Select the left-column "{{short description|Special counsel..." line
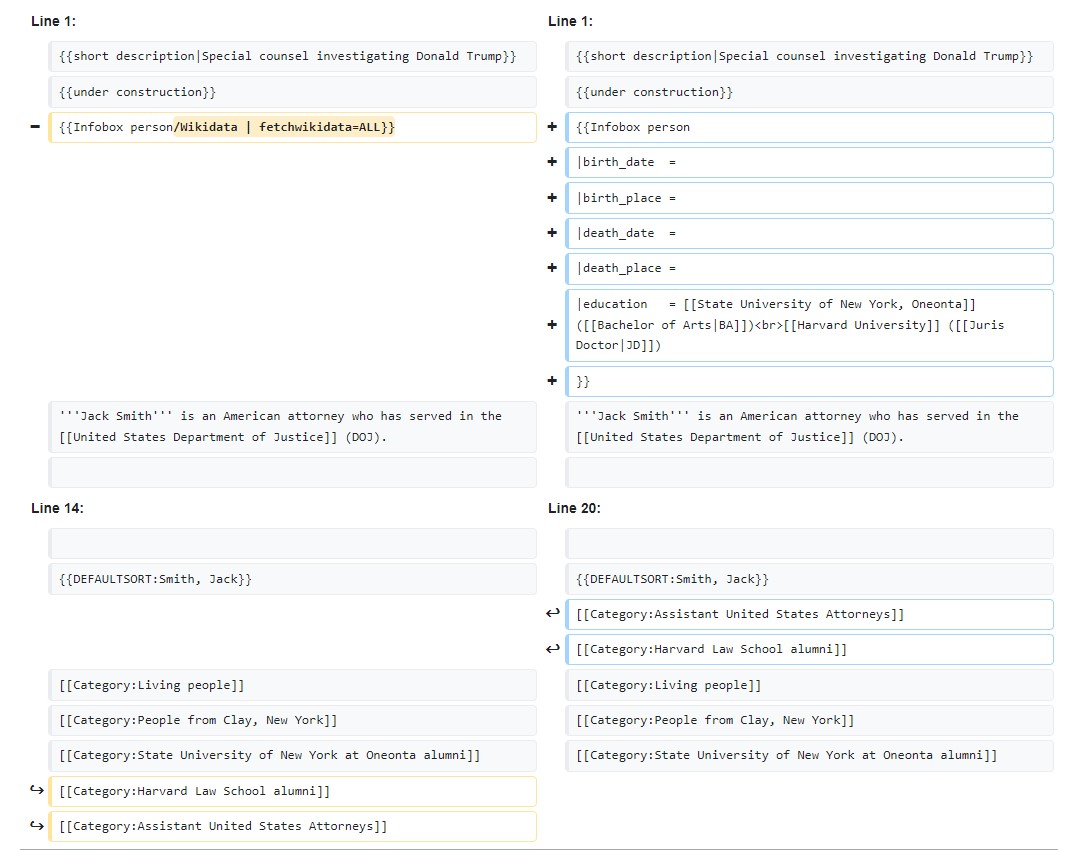 [293, 56]
